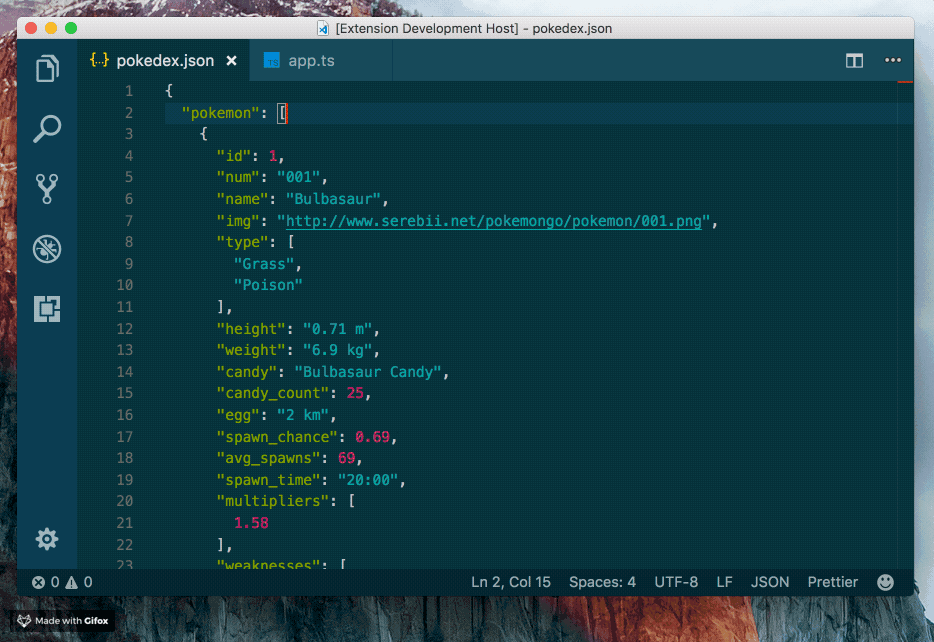934x642 pixels.
Task: Send feedback via the smiley icon
Action: click(x=885, y=581)
